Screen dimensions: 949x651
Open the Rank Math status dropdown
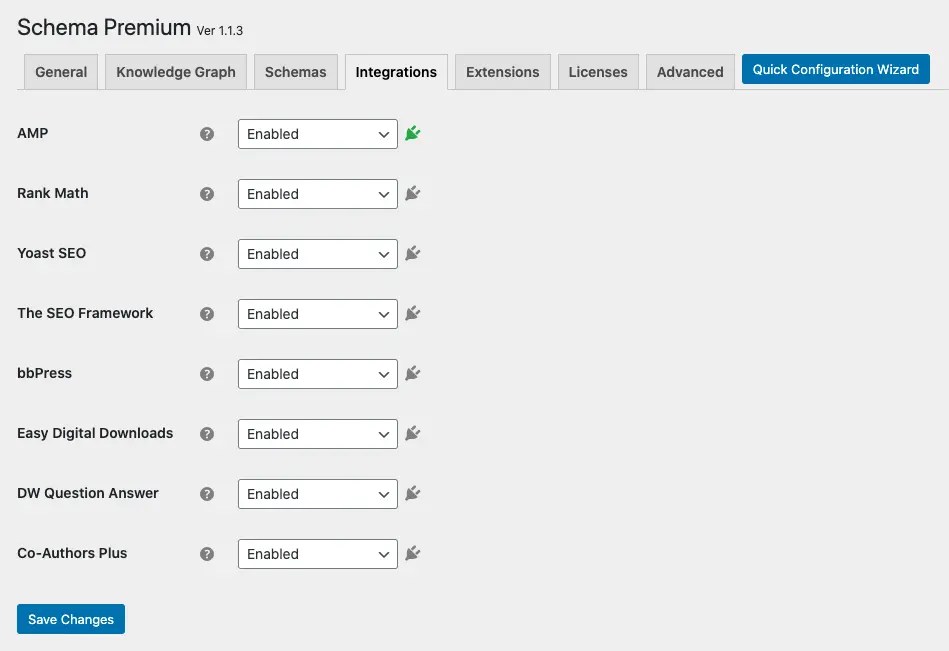coord(318,194)
